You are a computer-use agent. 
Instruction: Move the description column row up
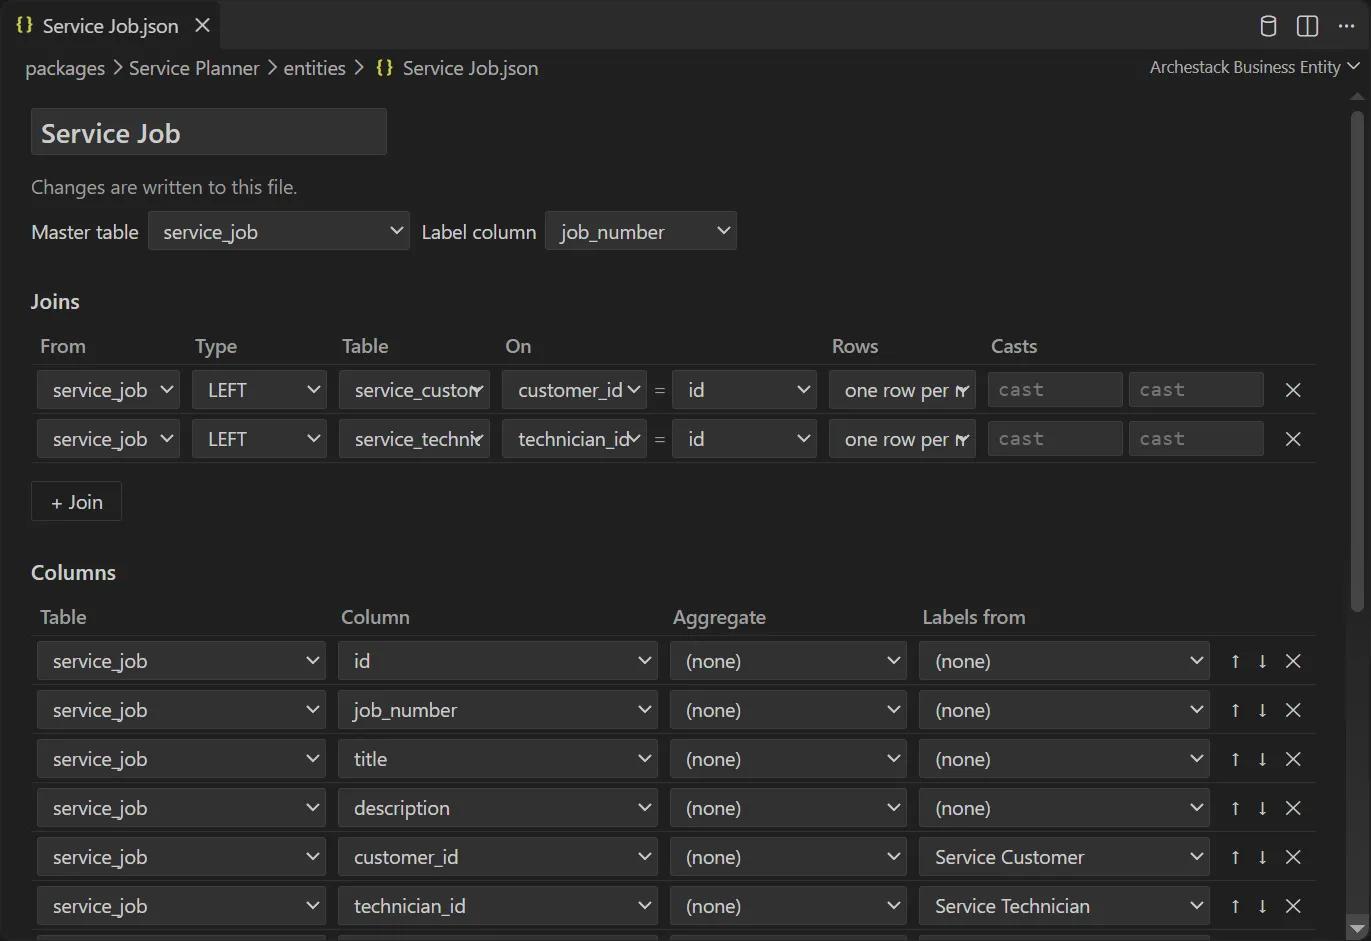[1236, 808]
